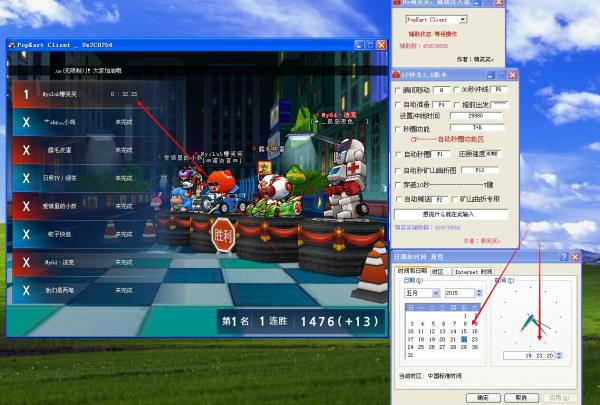Click the time spinner arrows beside 19:23:20
This screenshot has width=600, height=405.
coord(559,356)
